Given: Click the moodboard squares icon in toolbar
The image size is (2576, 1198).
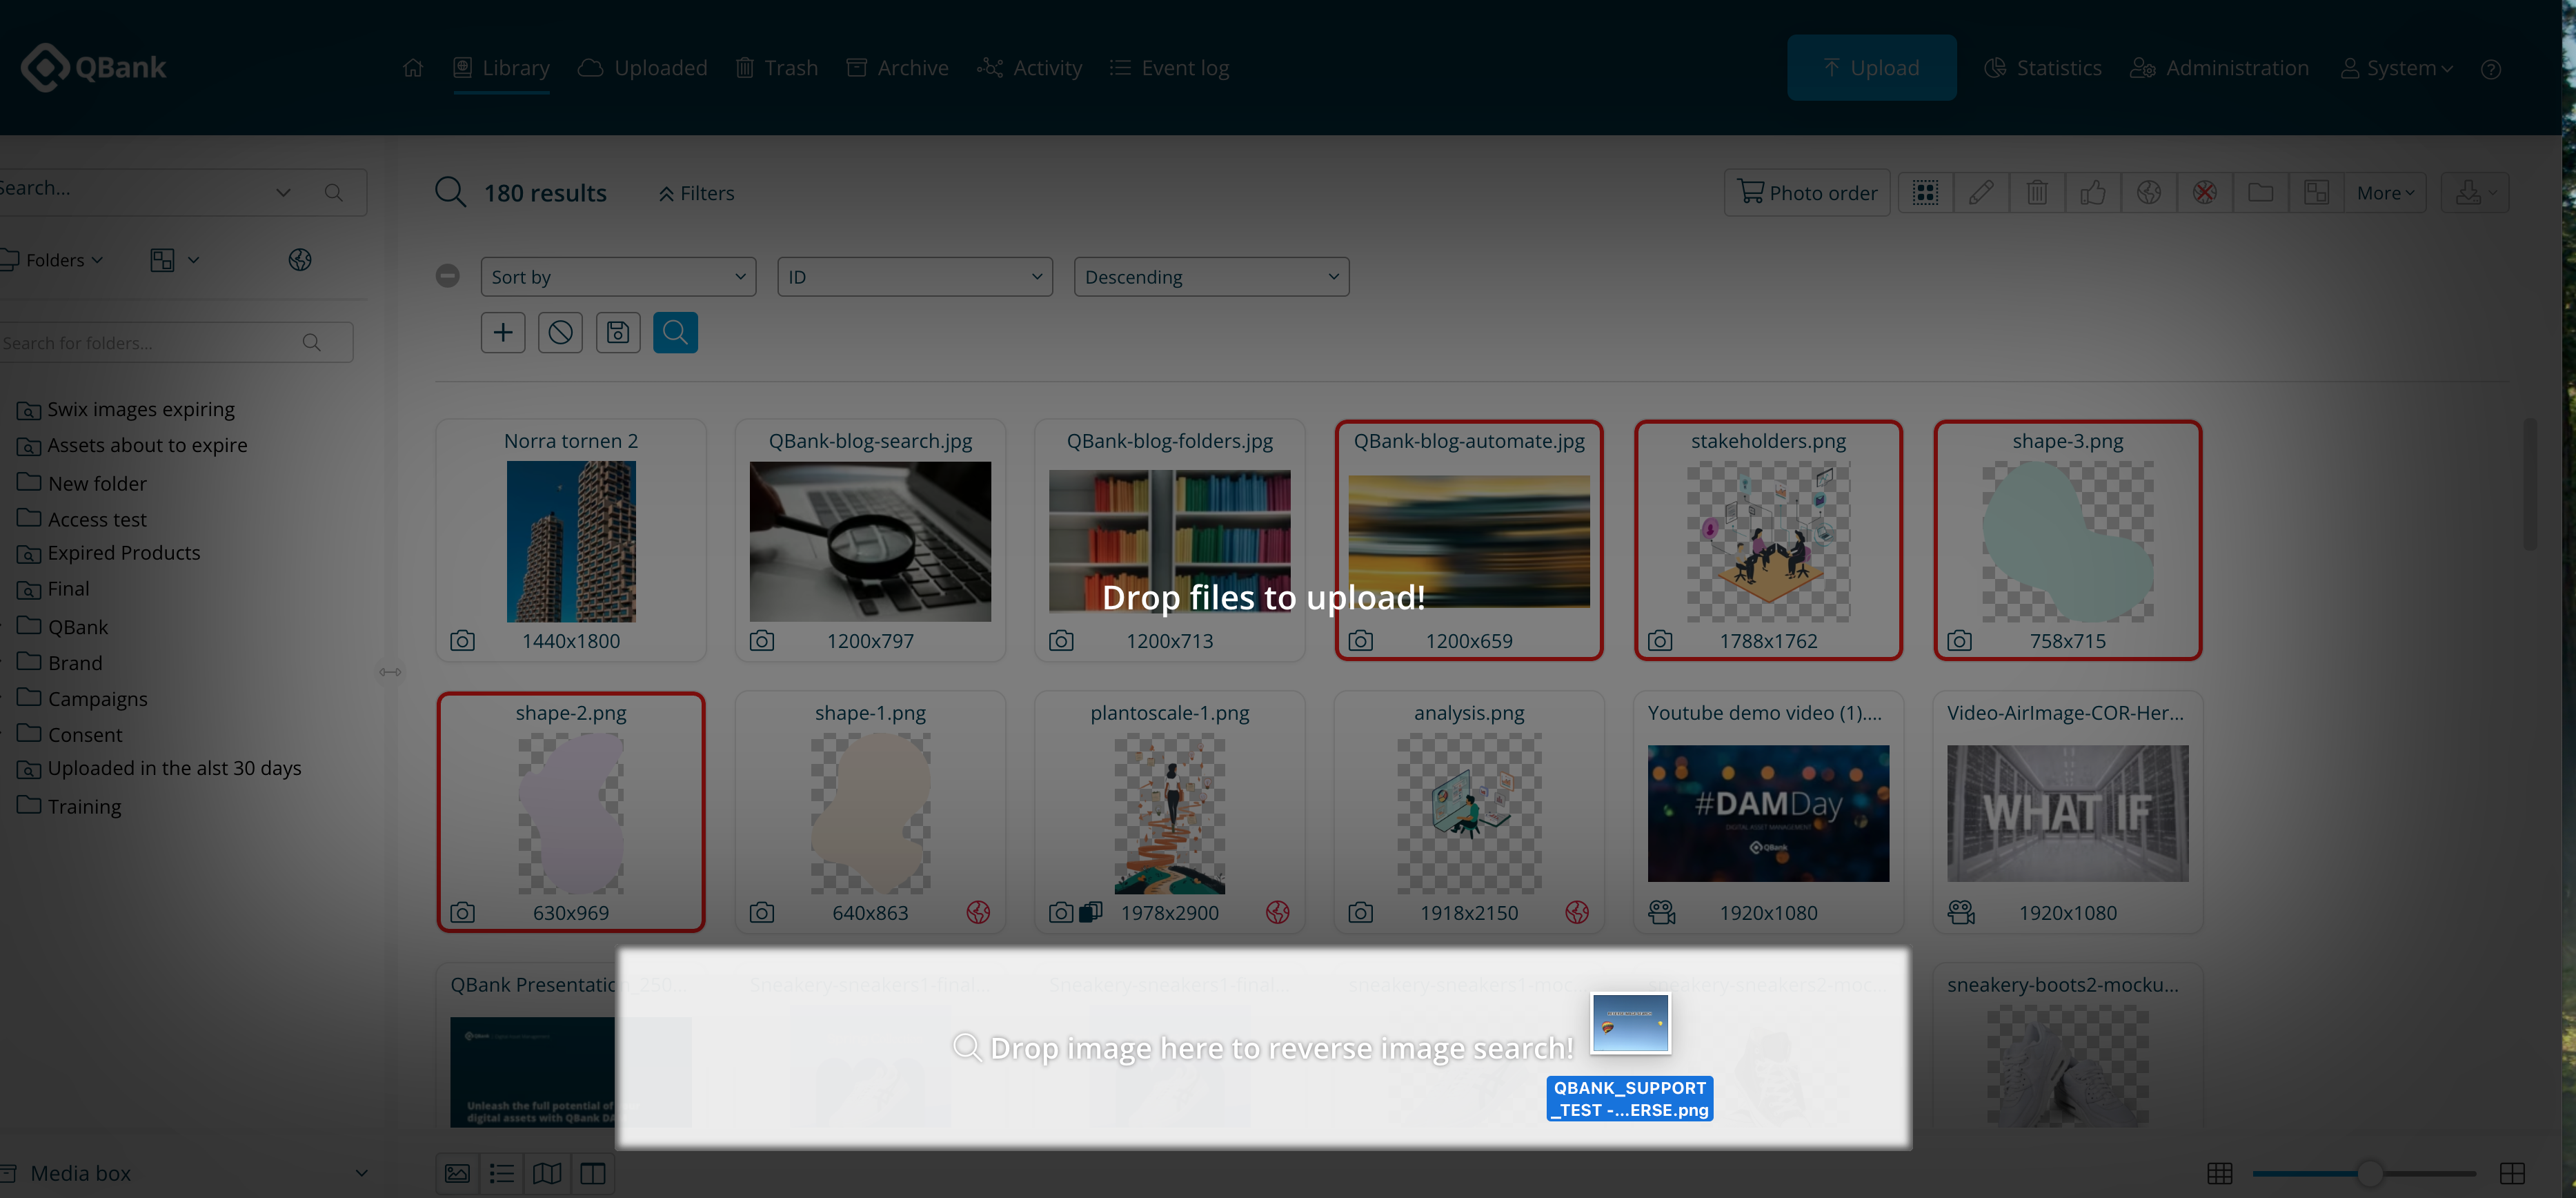Looking at the screenshot, I should tap(2316, 192).
